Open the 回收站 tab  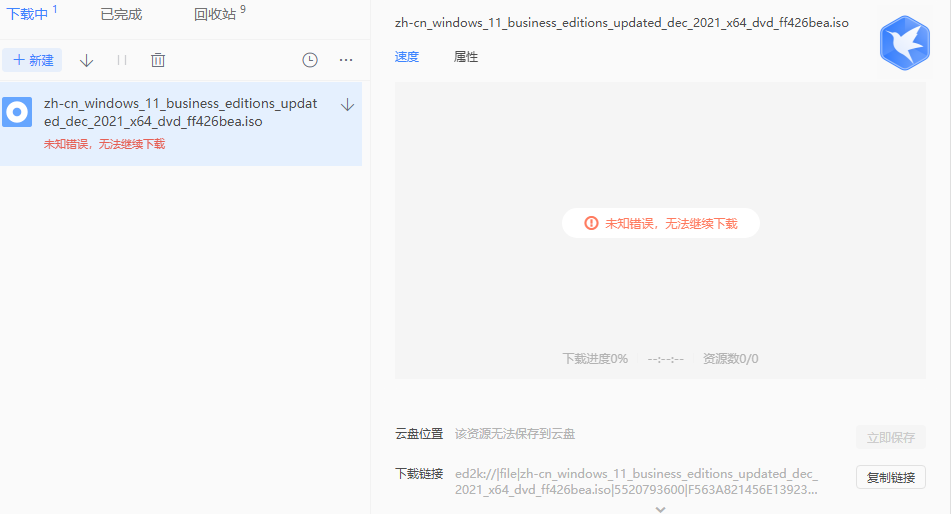(215, 14)
